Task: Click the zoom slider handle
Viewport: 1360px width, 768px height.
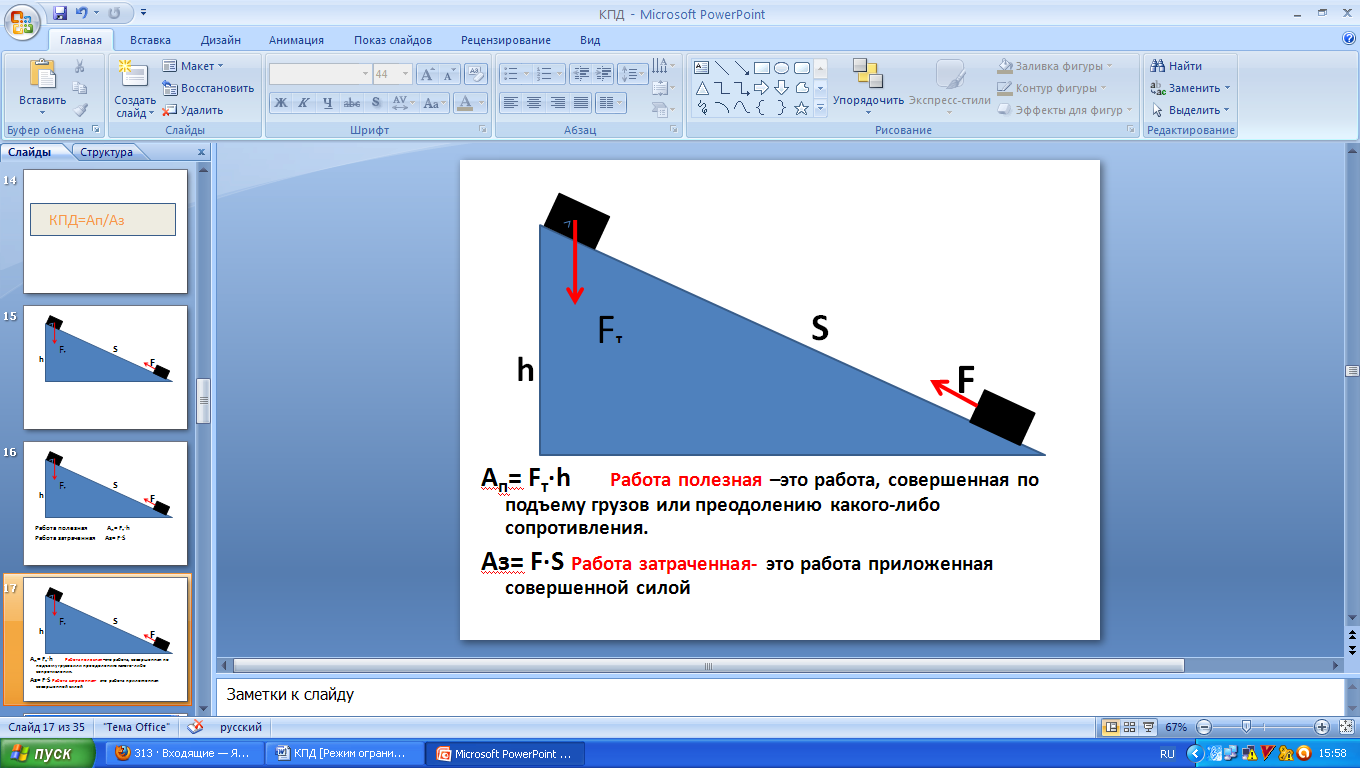Action: pos(1245,727)
